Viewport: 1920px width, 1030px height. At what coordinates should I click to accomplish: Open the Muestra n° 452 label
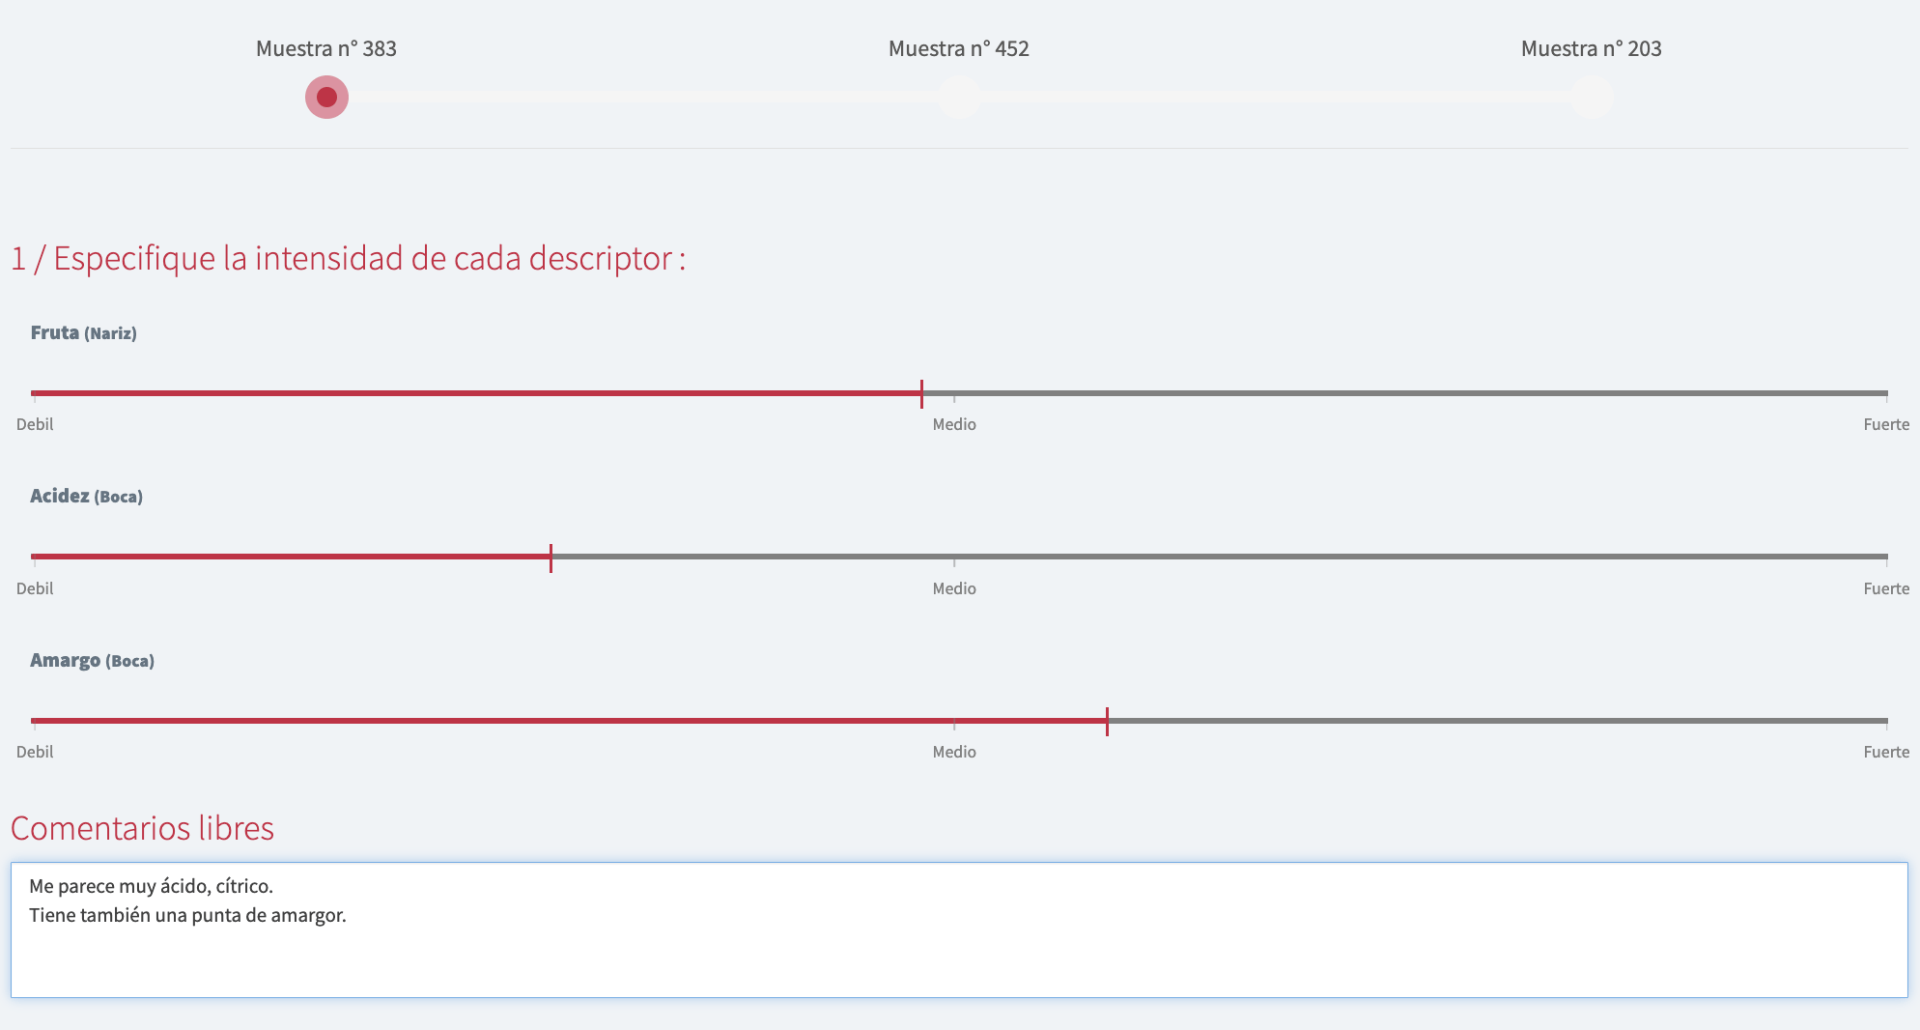pyautogui.click(x=958, y=49)
